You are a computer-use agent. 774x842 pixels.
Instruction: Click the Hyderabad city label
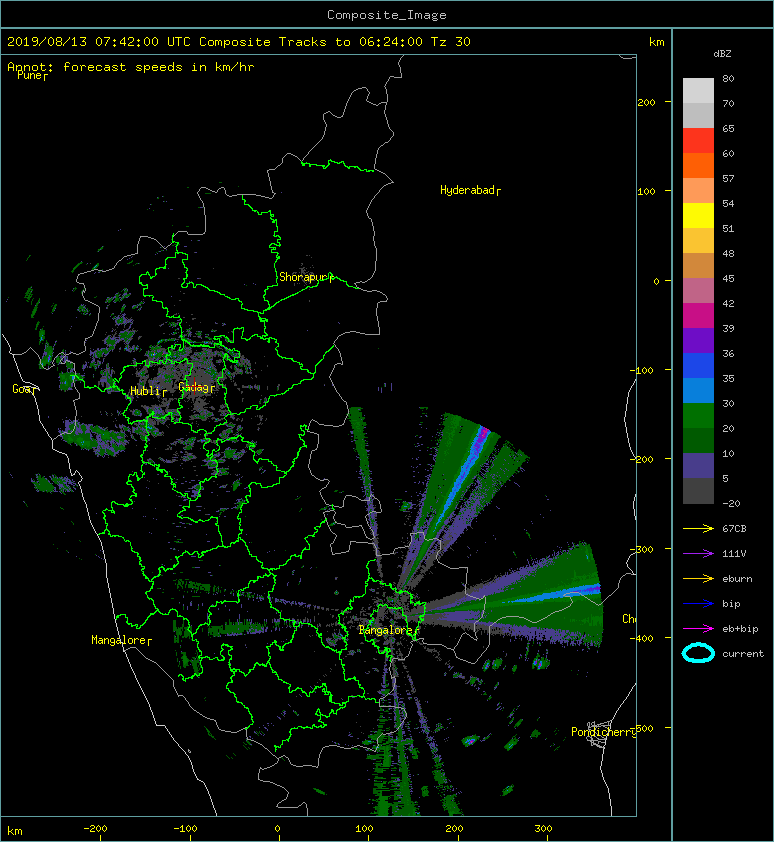[x=467, y=190]
